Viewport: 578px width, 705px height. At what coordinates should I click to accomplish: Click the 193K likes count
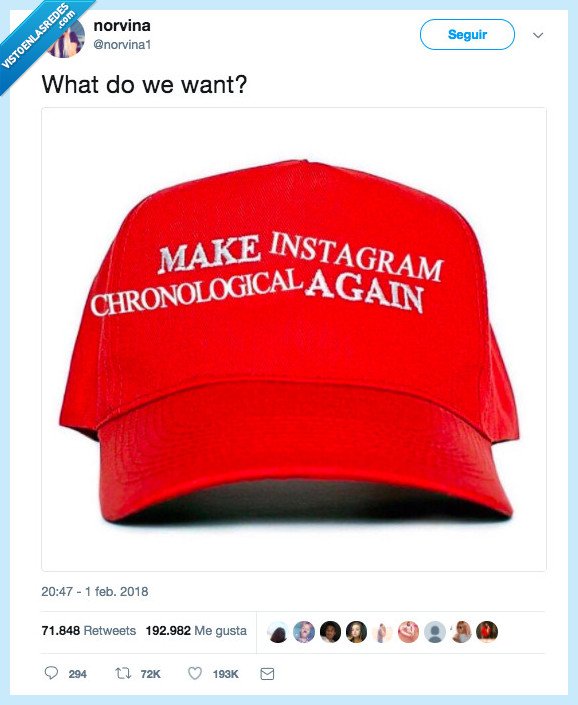click(x=226, y=674)
